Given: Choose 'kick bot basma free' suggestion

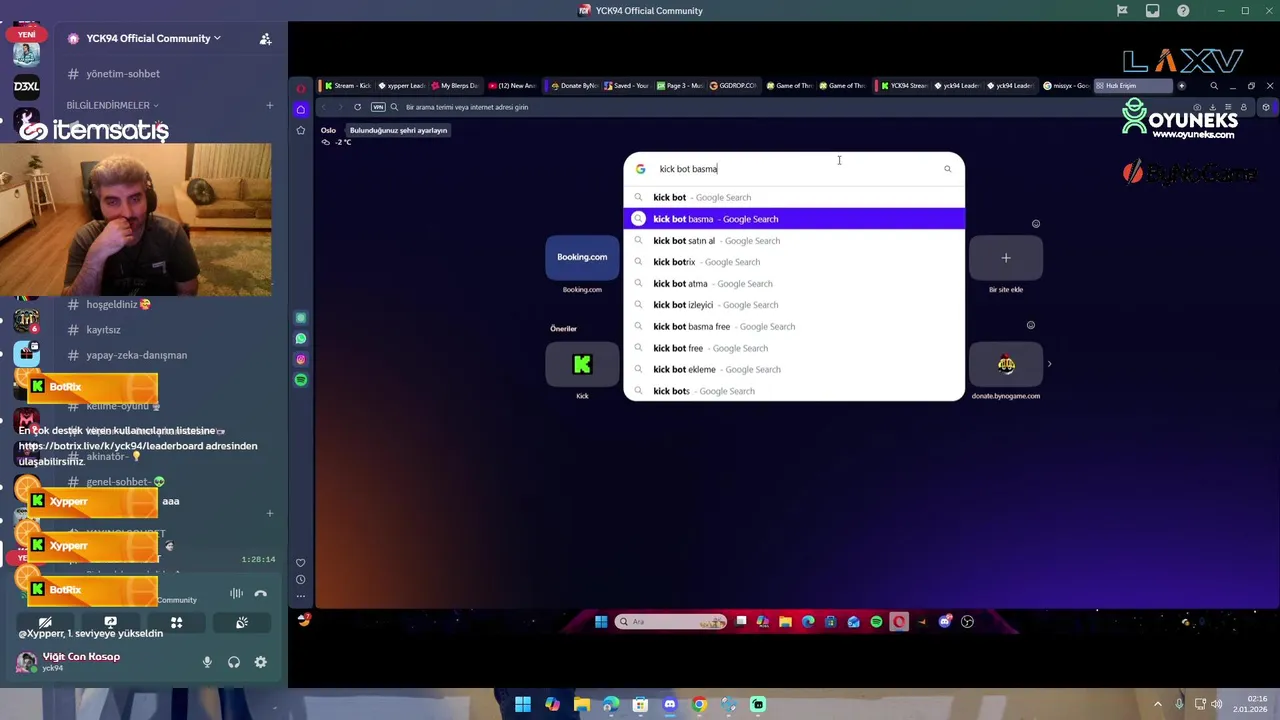Looking at the screenshot, I should 794,327.
